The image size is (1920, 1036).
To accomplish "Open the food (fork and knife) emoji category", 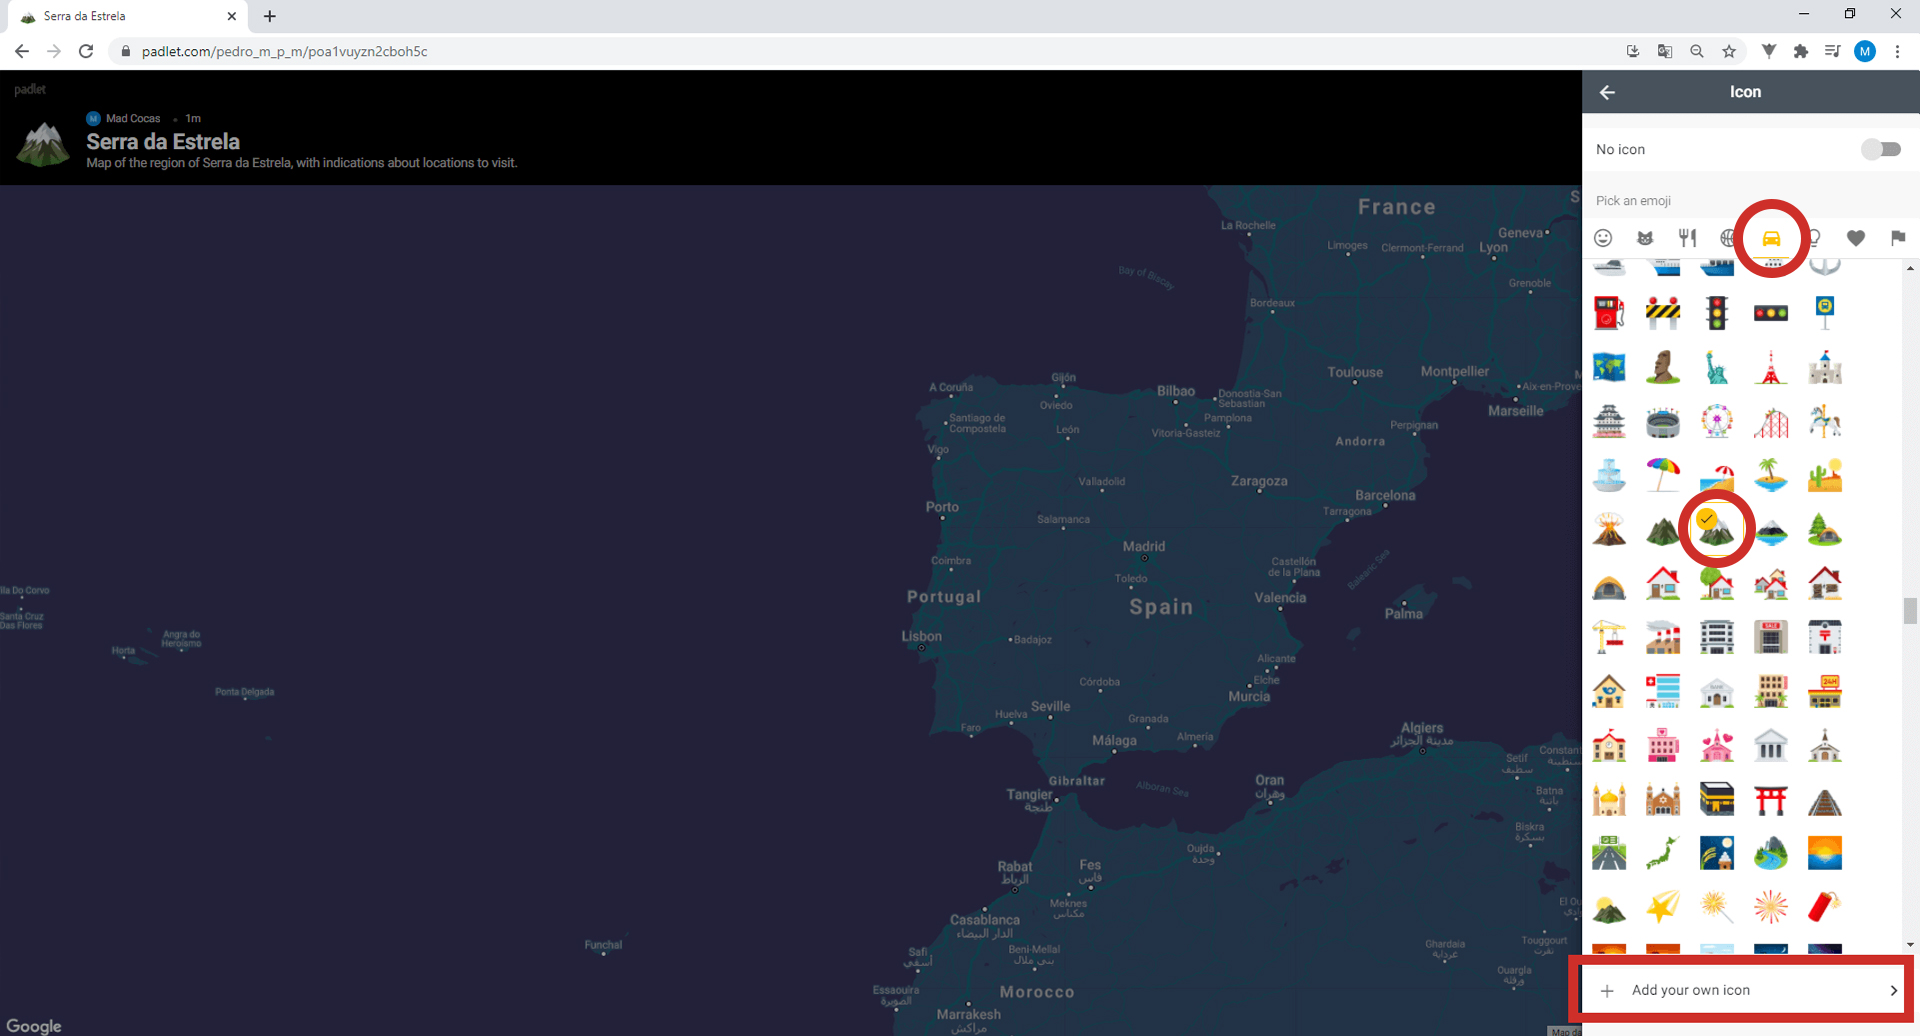I will [x=1687, y=238].
